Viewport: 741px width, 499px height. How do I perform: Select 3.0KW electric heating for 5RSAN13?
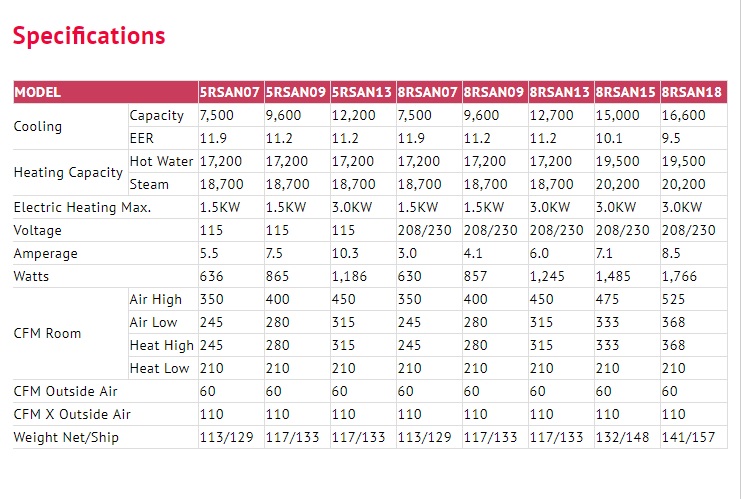[352, 207]
